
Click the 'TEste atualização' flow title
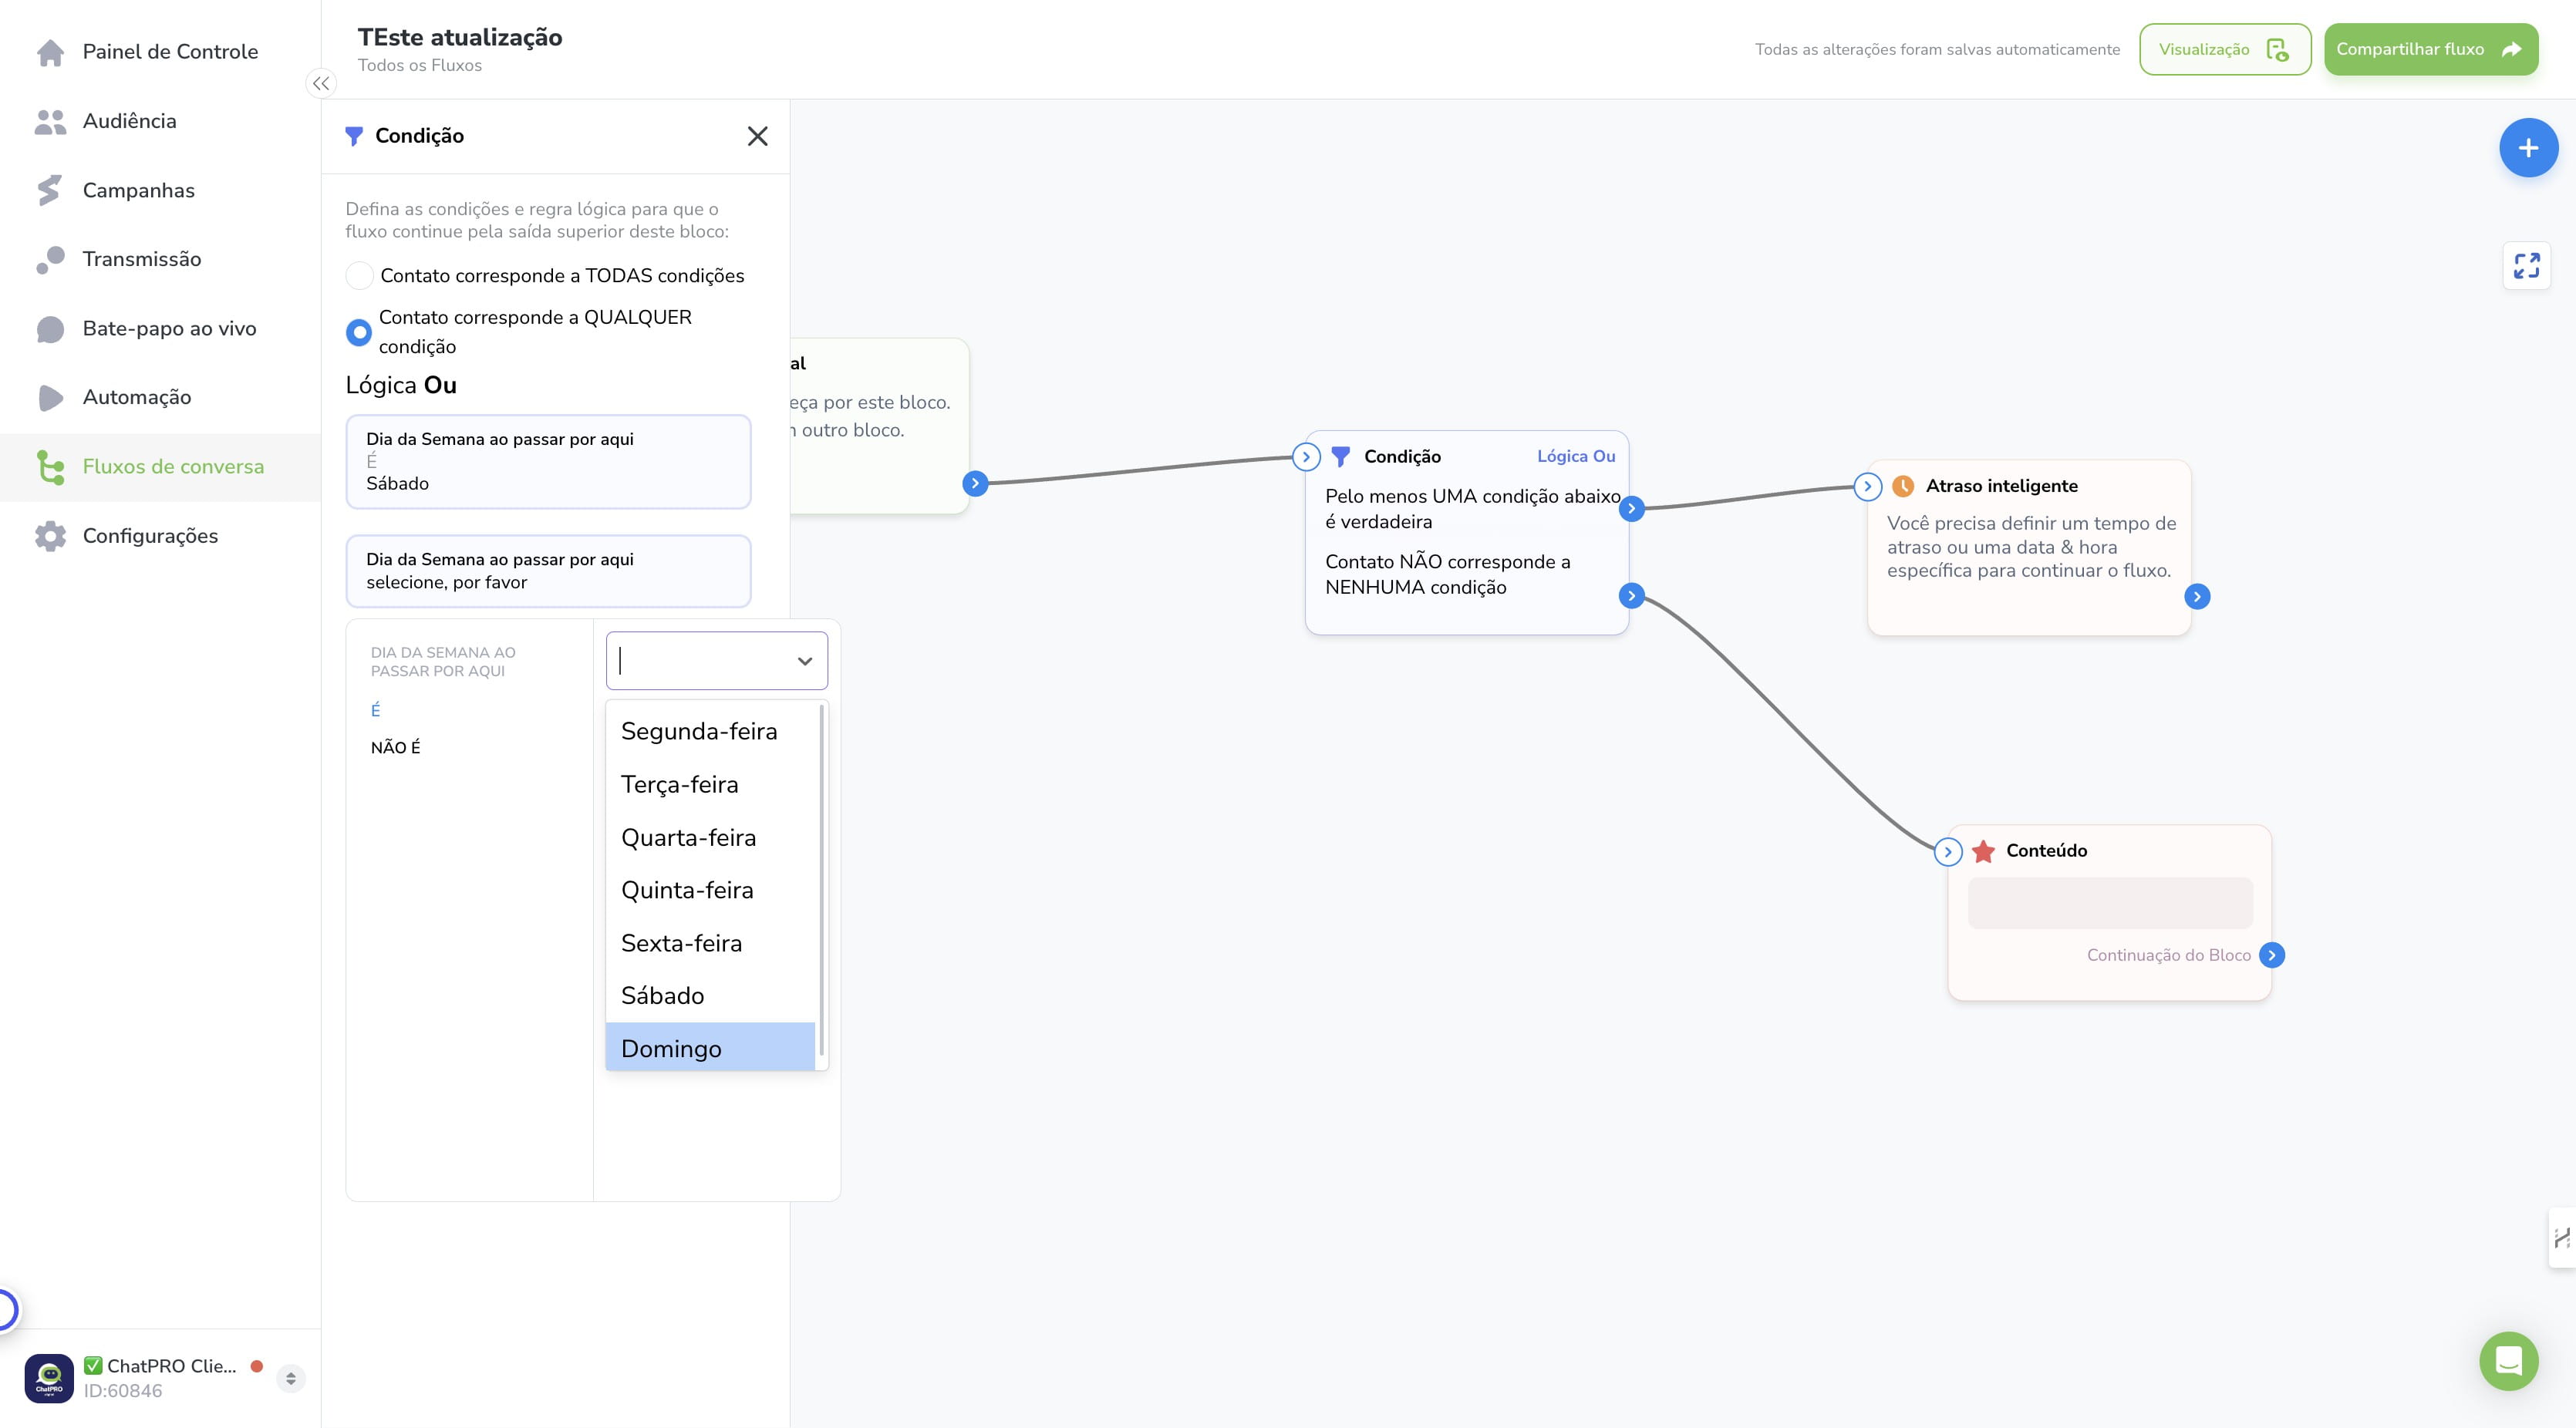(460, 38)
